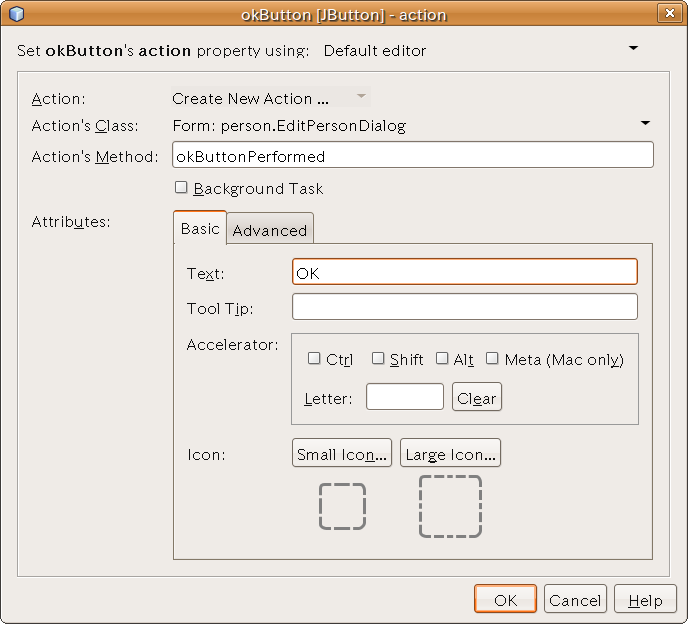Open the Default editor dropdown
The width and height of the screenshot is (688, 624).
[633, 49]
